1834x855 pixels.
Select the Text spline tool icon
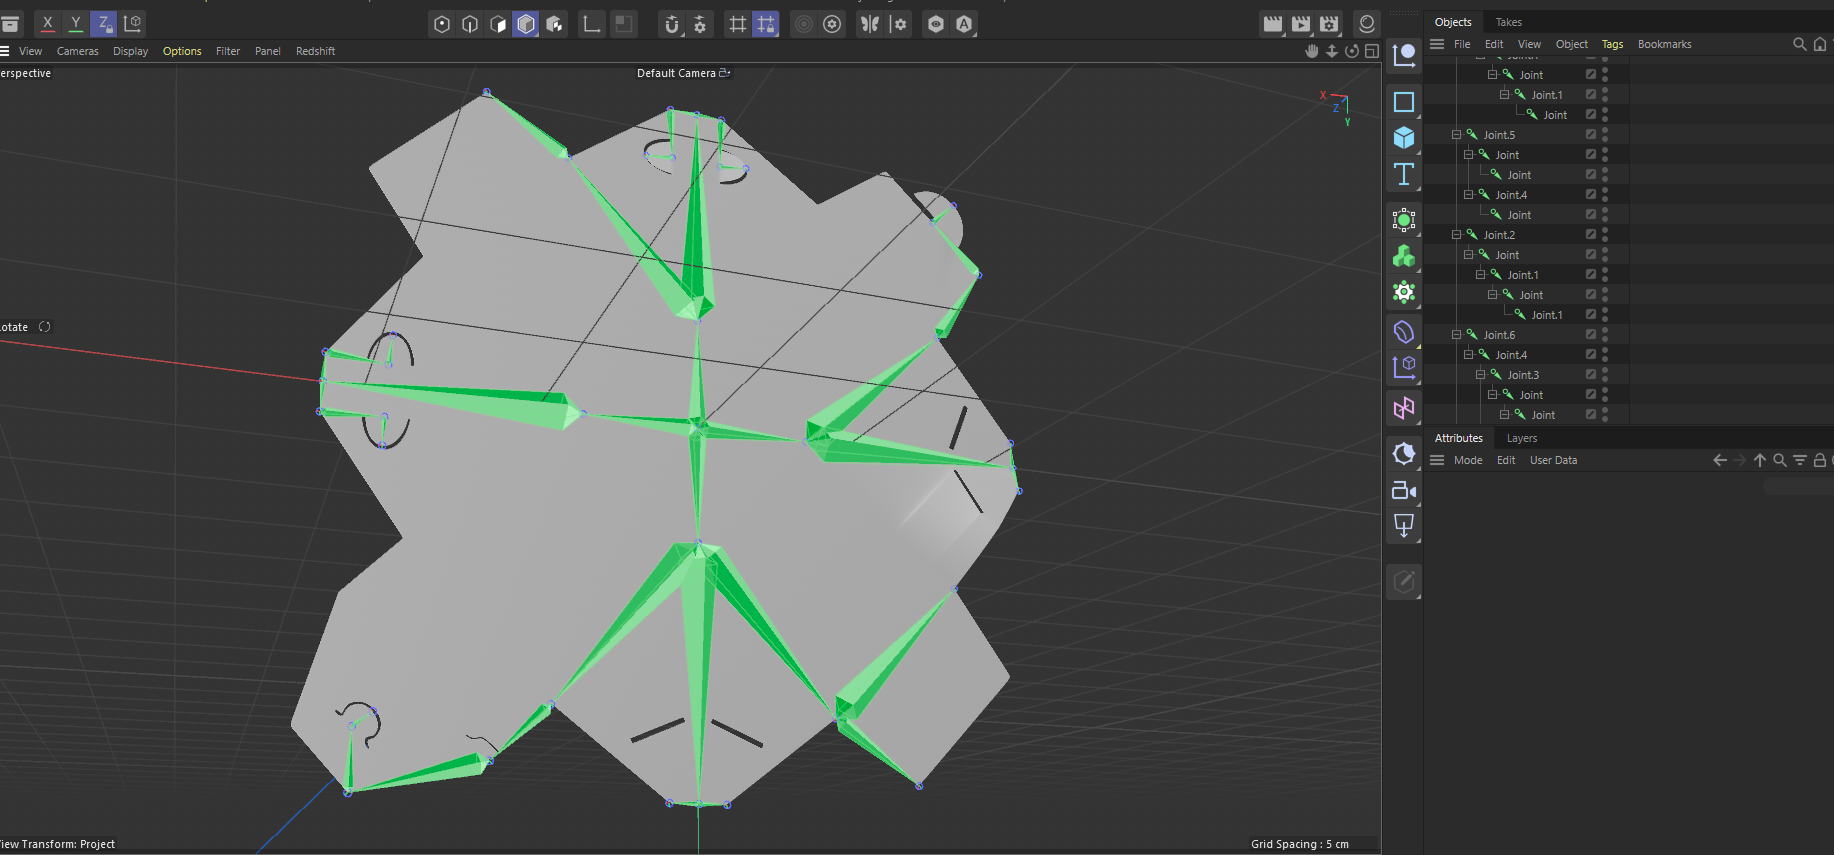pyautogui.click(x=1404, y=175)
